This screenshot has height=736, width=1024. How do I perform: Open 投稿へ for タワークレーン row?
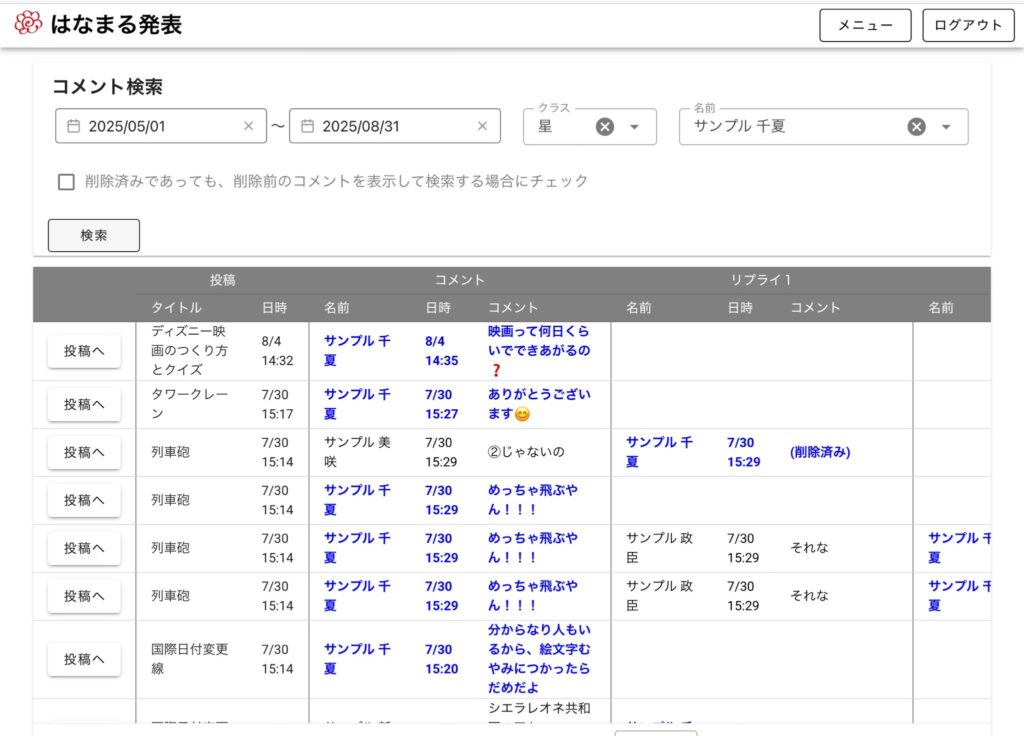[84, 404]
